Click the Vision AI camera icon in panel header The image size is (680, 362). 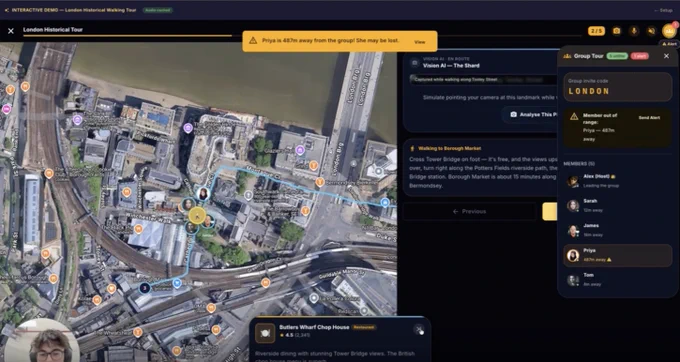click(x=415, y=63)
